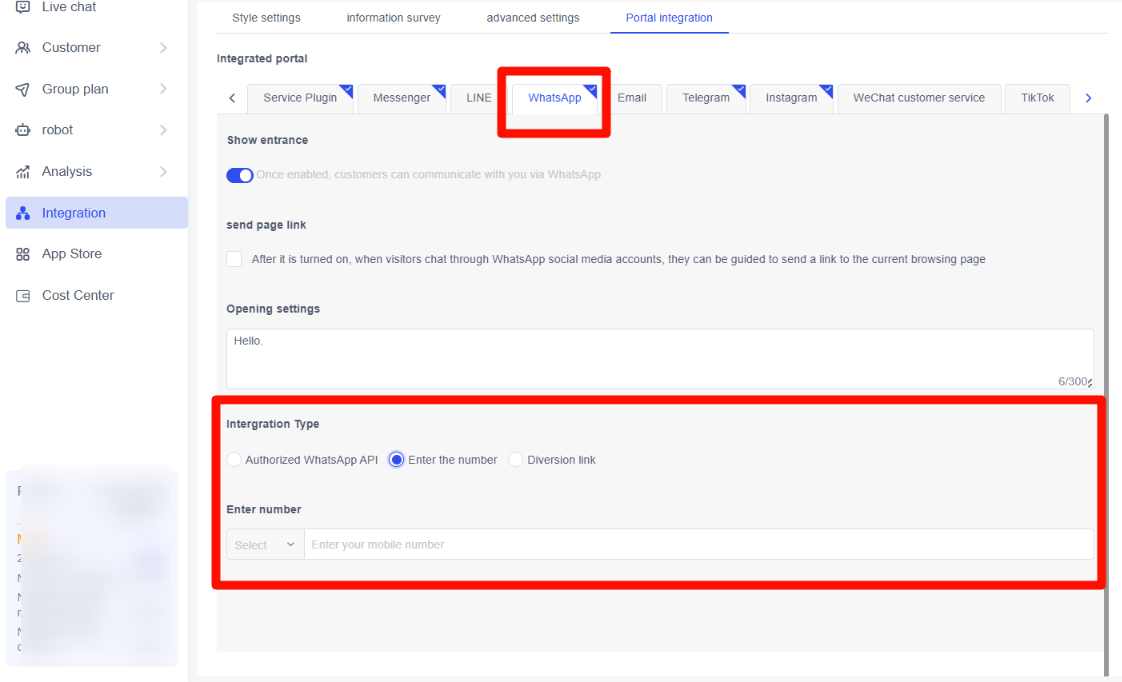The image size is (1122, 682).
Task: Open the Instagram portal tab
Action: tap(791, 98)
